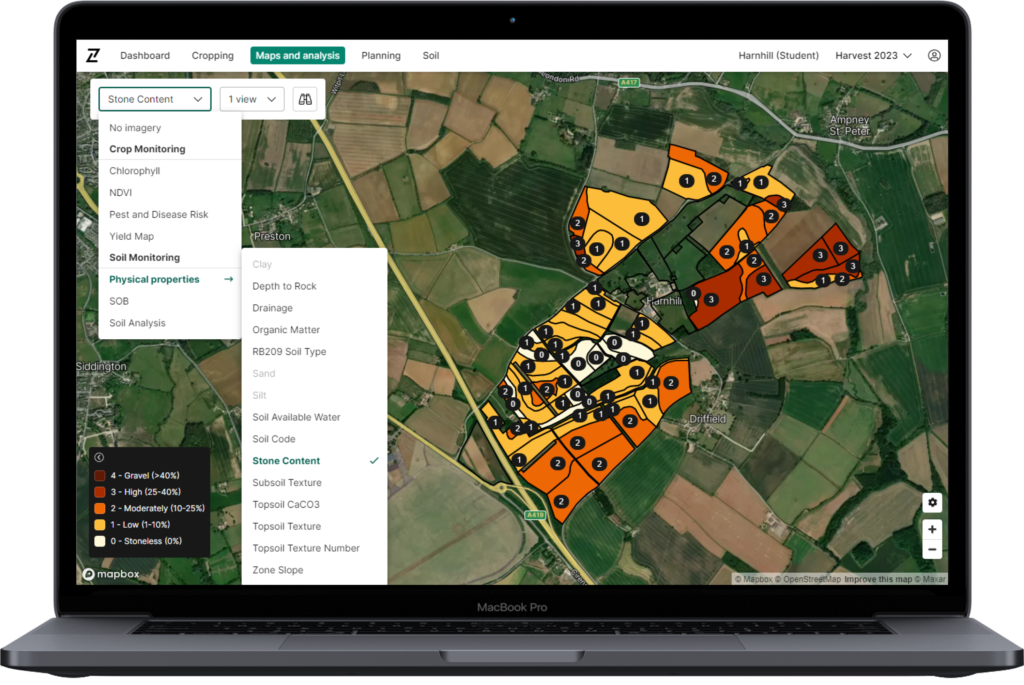Click the binoculars search icon

pyautogui.click(x=305, y=99)
